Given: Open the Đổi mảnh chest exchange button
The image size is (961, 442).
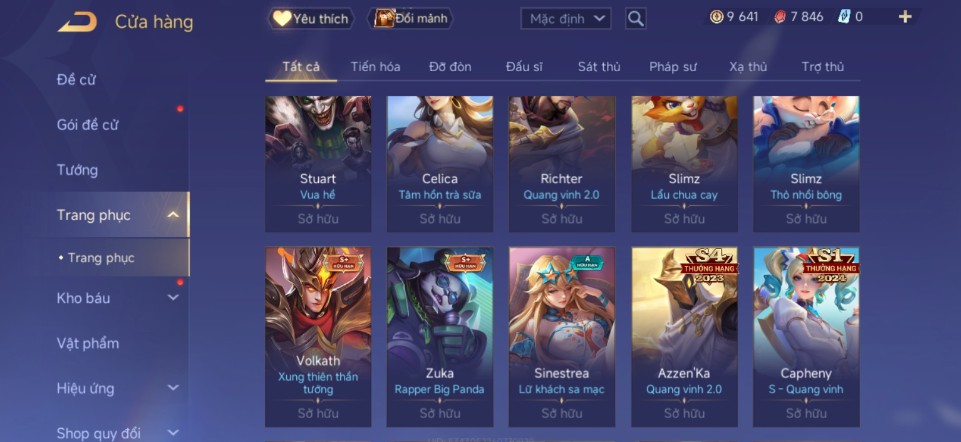Looking at the screenshot, I should (410, 18).
